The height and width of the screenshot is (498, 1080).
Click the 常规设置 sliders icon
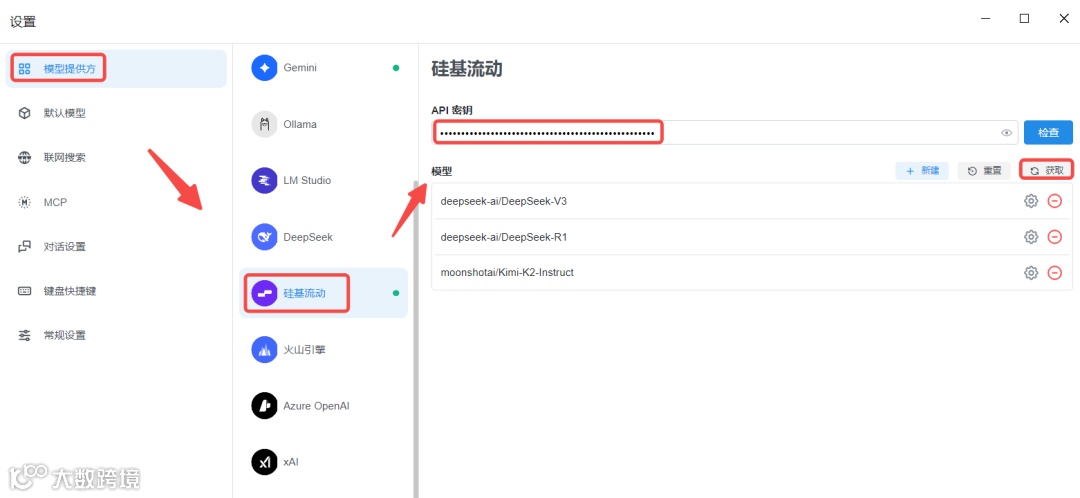tap(25, 335)
